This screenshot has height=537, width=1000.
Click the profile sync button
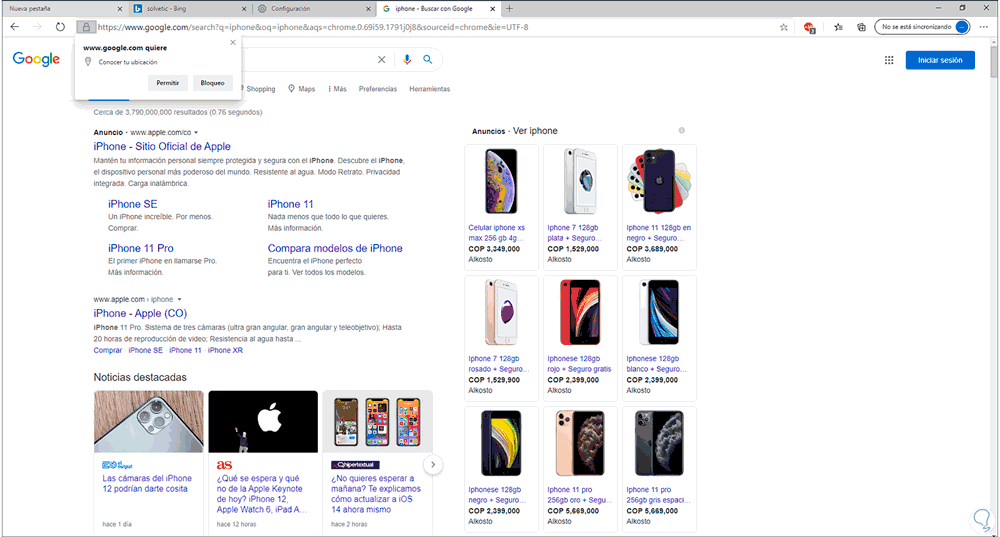(922, 27)
